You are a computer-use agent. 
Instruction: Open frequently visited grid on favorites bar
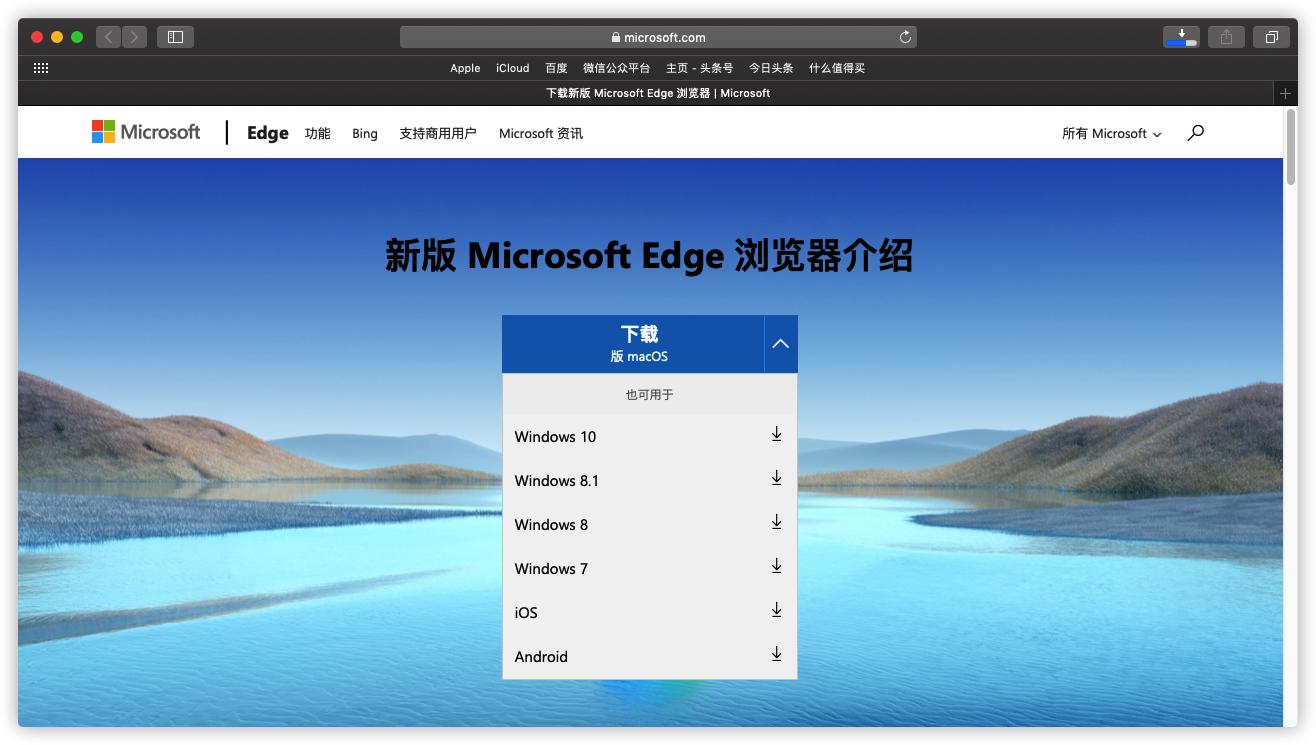(41, 67)
